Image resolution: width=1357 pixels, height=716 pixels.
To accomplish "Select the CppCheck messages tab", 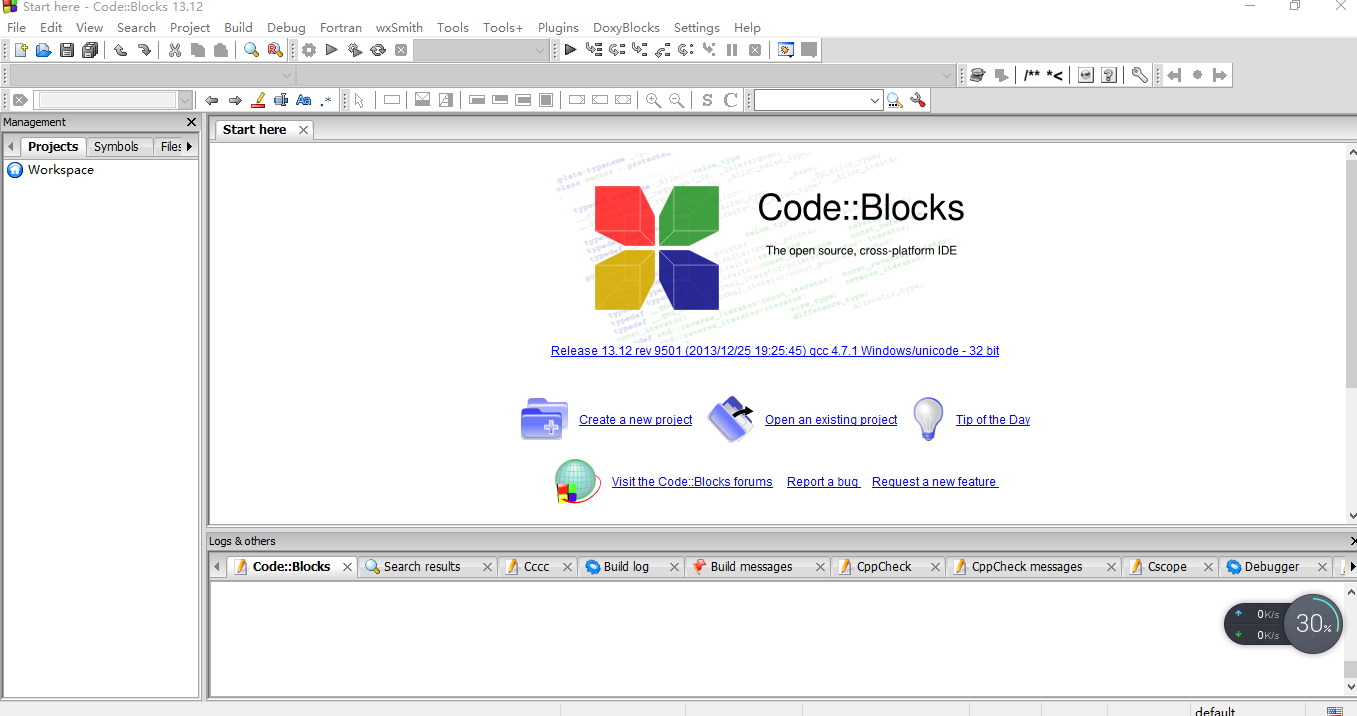I will click(1027, 566).
